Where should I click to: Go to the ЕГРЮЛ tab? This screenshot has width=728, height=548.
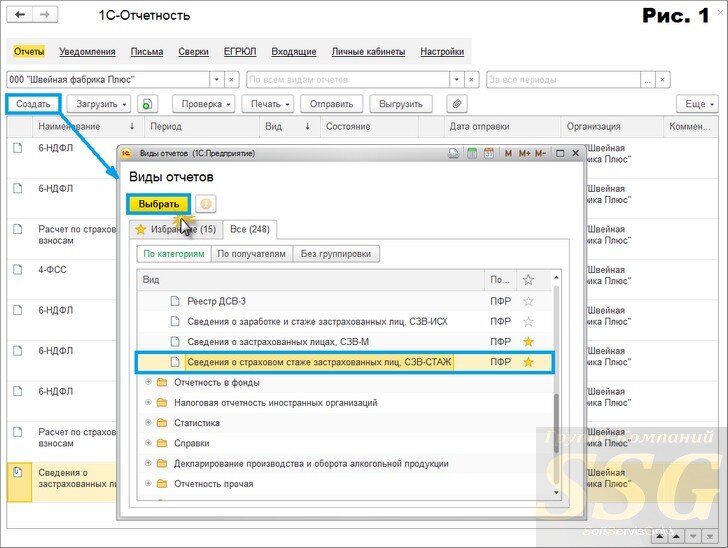240,52
